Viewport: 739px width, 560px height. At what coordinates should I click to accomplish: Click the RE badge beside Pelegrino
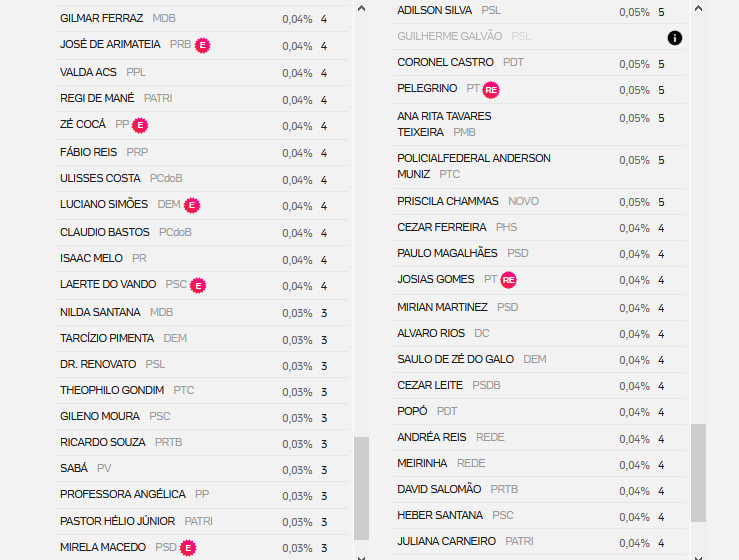(491, 90)
